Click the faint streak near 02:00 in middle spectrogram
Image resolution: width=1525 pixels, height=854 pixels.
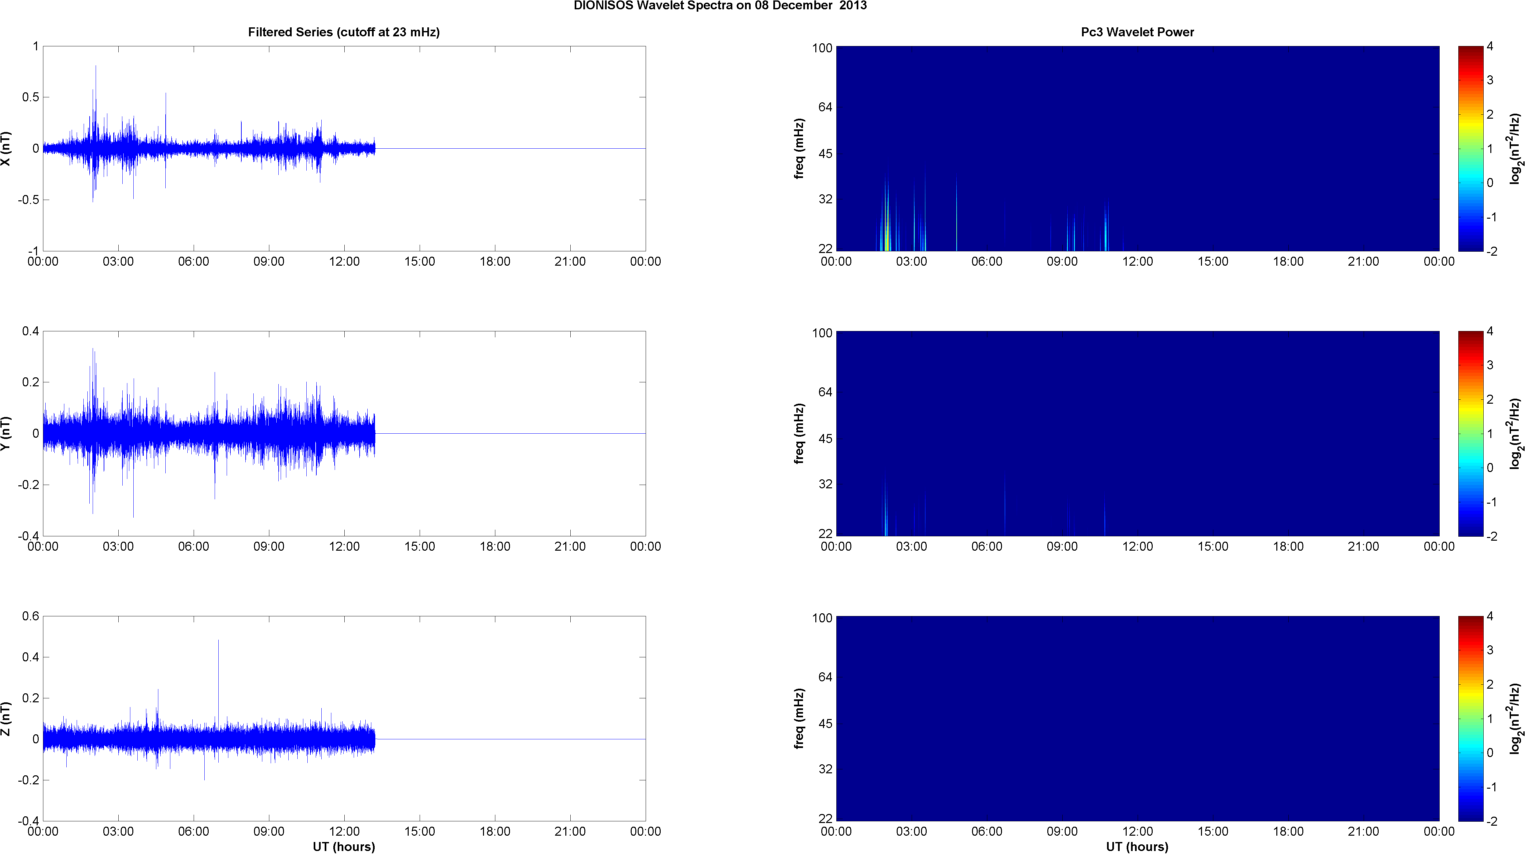tap(886, 508)
